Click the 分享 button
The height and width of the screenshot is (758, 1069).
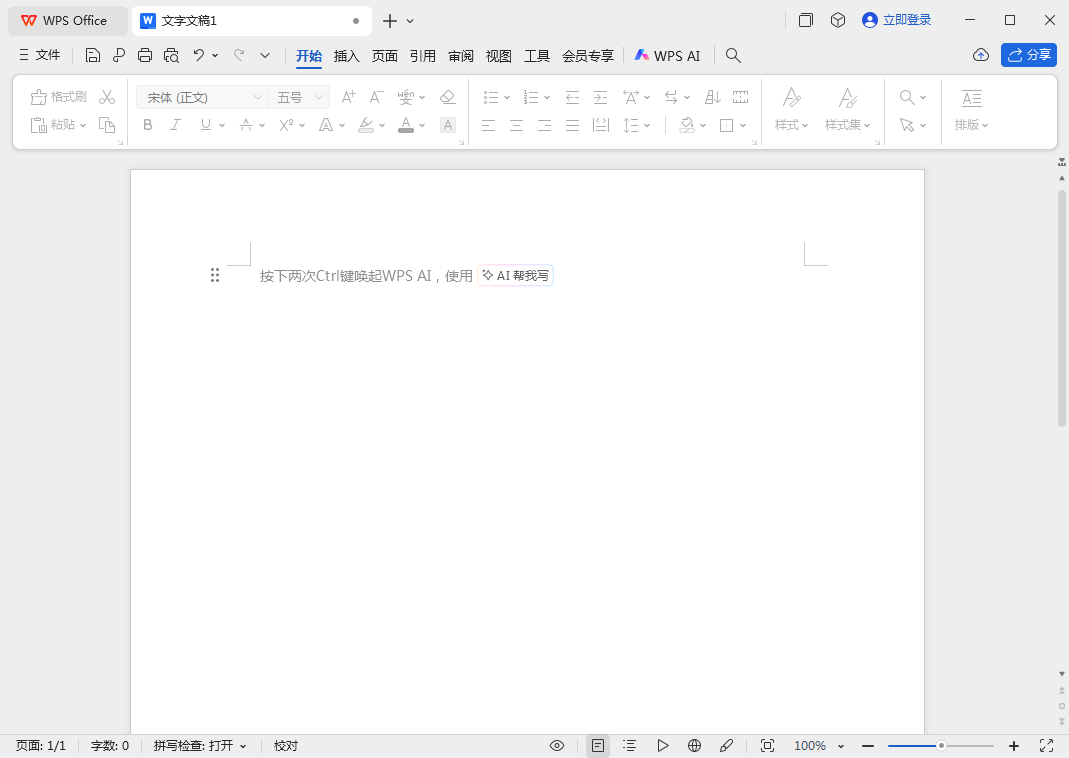tap(1029, 55)
